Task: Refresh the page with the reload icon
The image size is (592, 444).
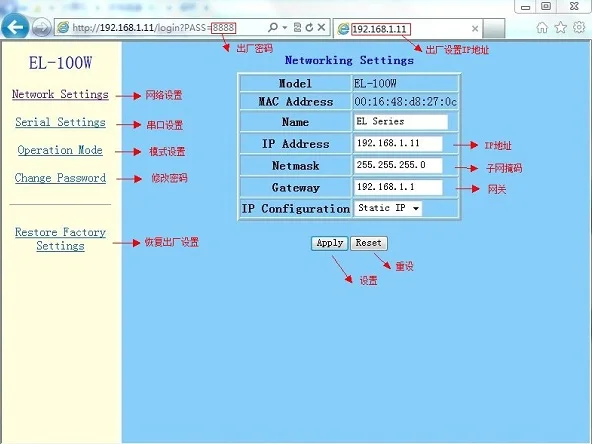Action: [309, 27]
